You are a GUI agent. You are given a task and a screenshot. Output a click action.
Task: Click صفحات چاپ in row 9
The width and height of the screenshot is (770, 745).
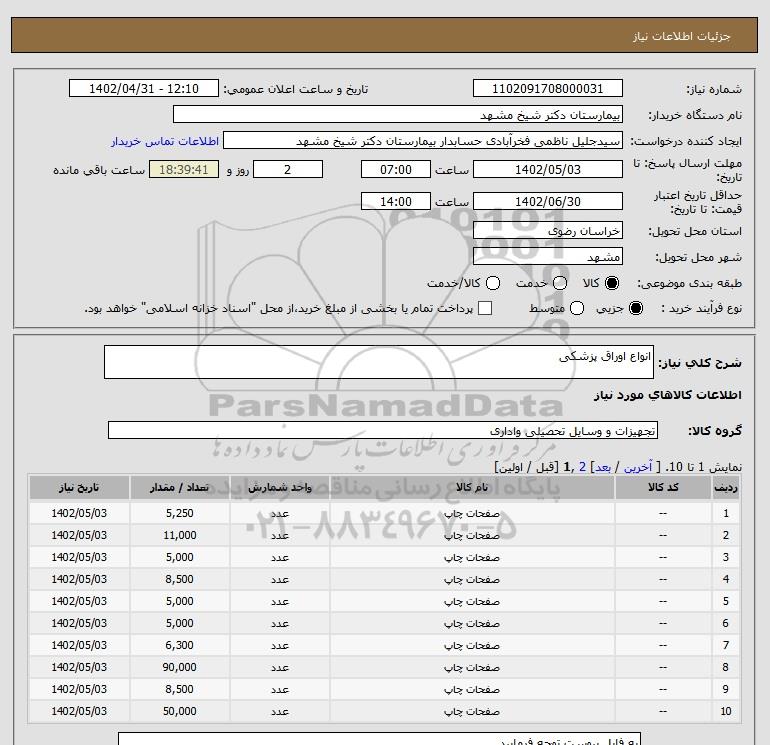(472, 690)
